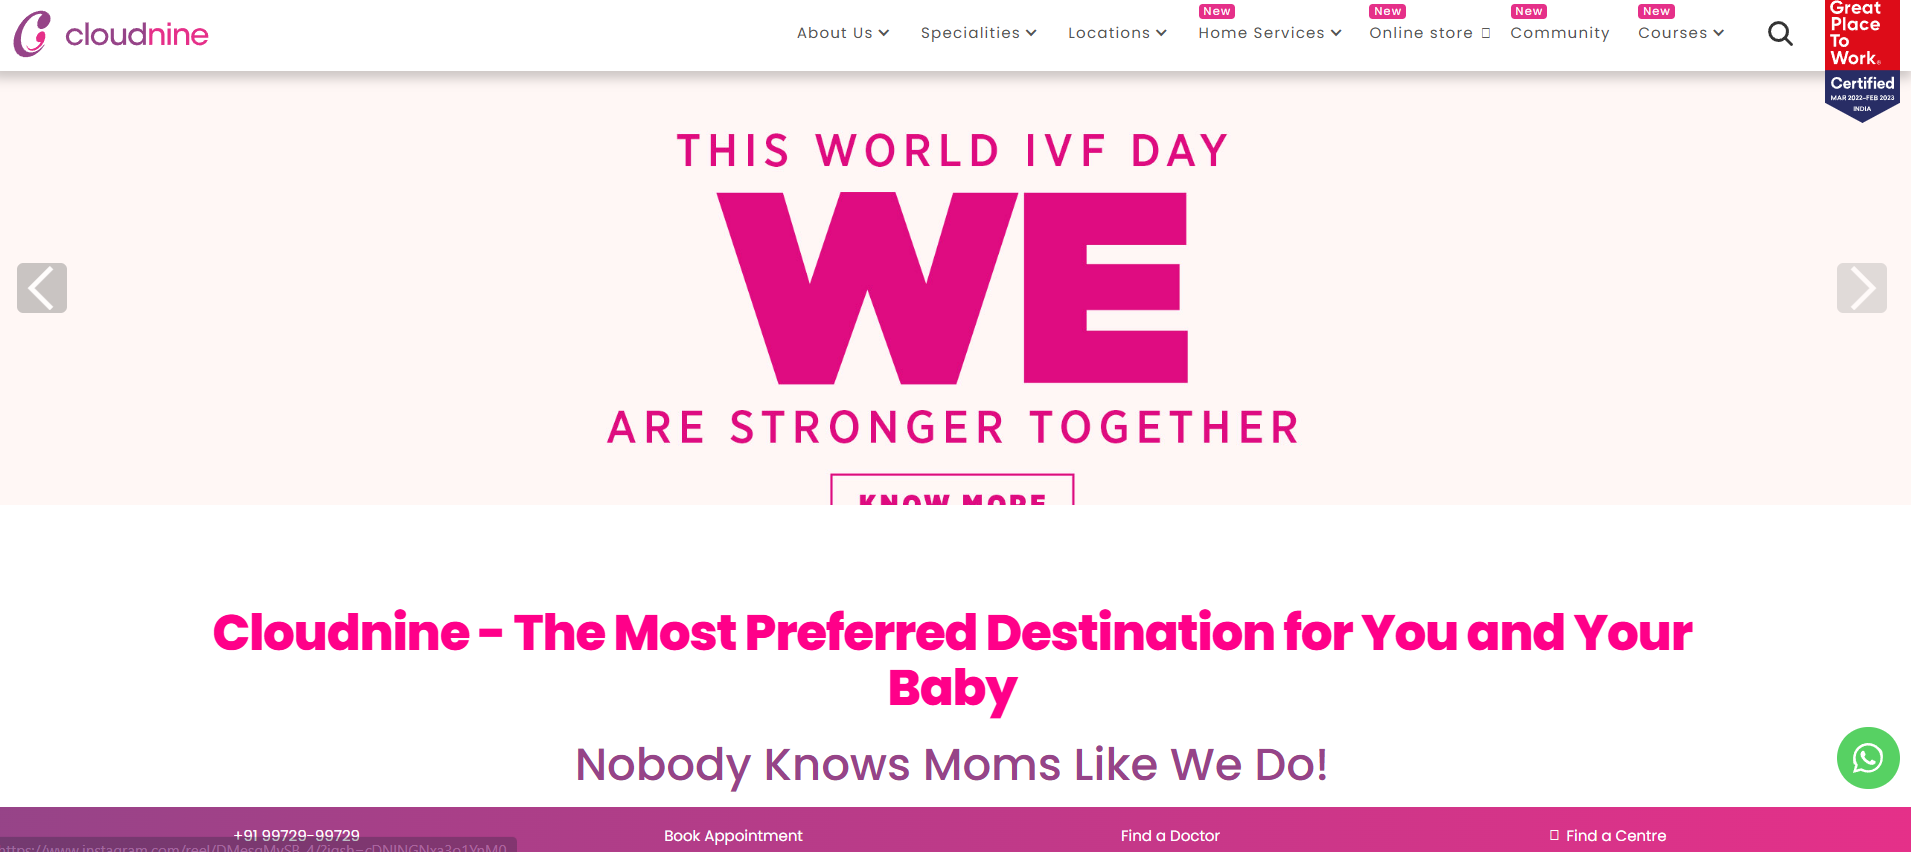The width and height of the screenshot is (1911, 852).
Task: Expand the About Us dropdown
Action: [842, 33]
